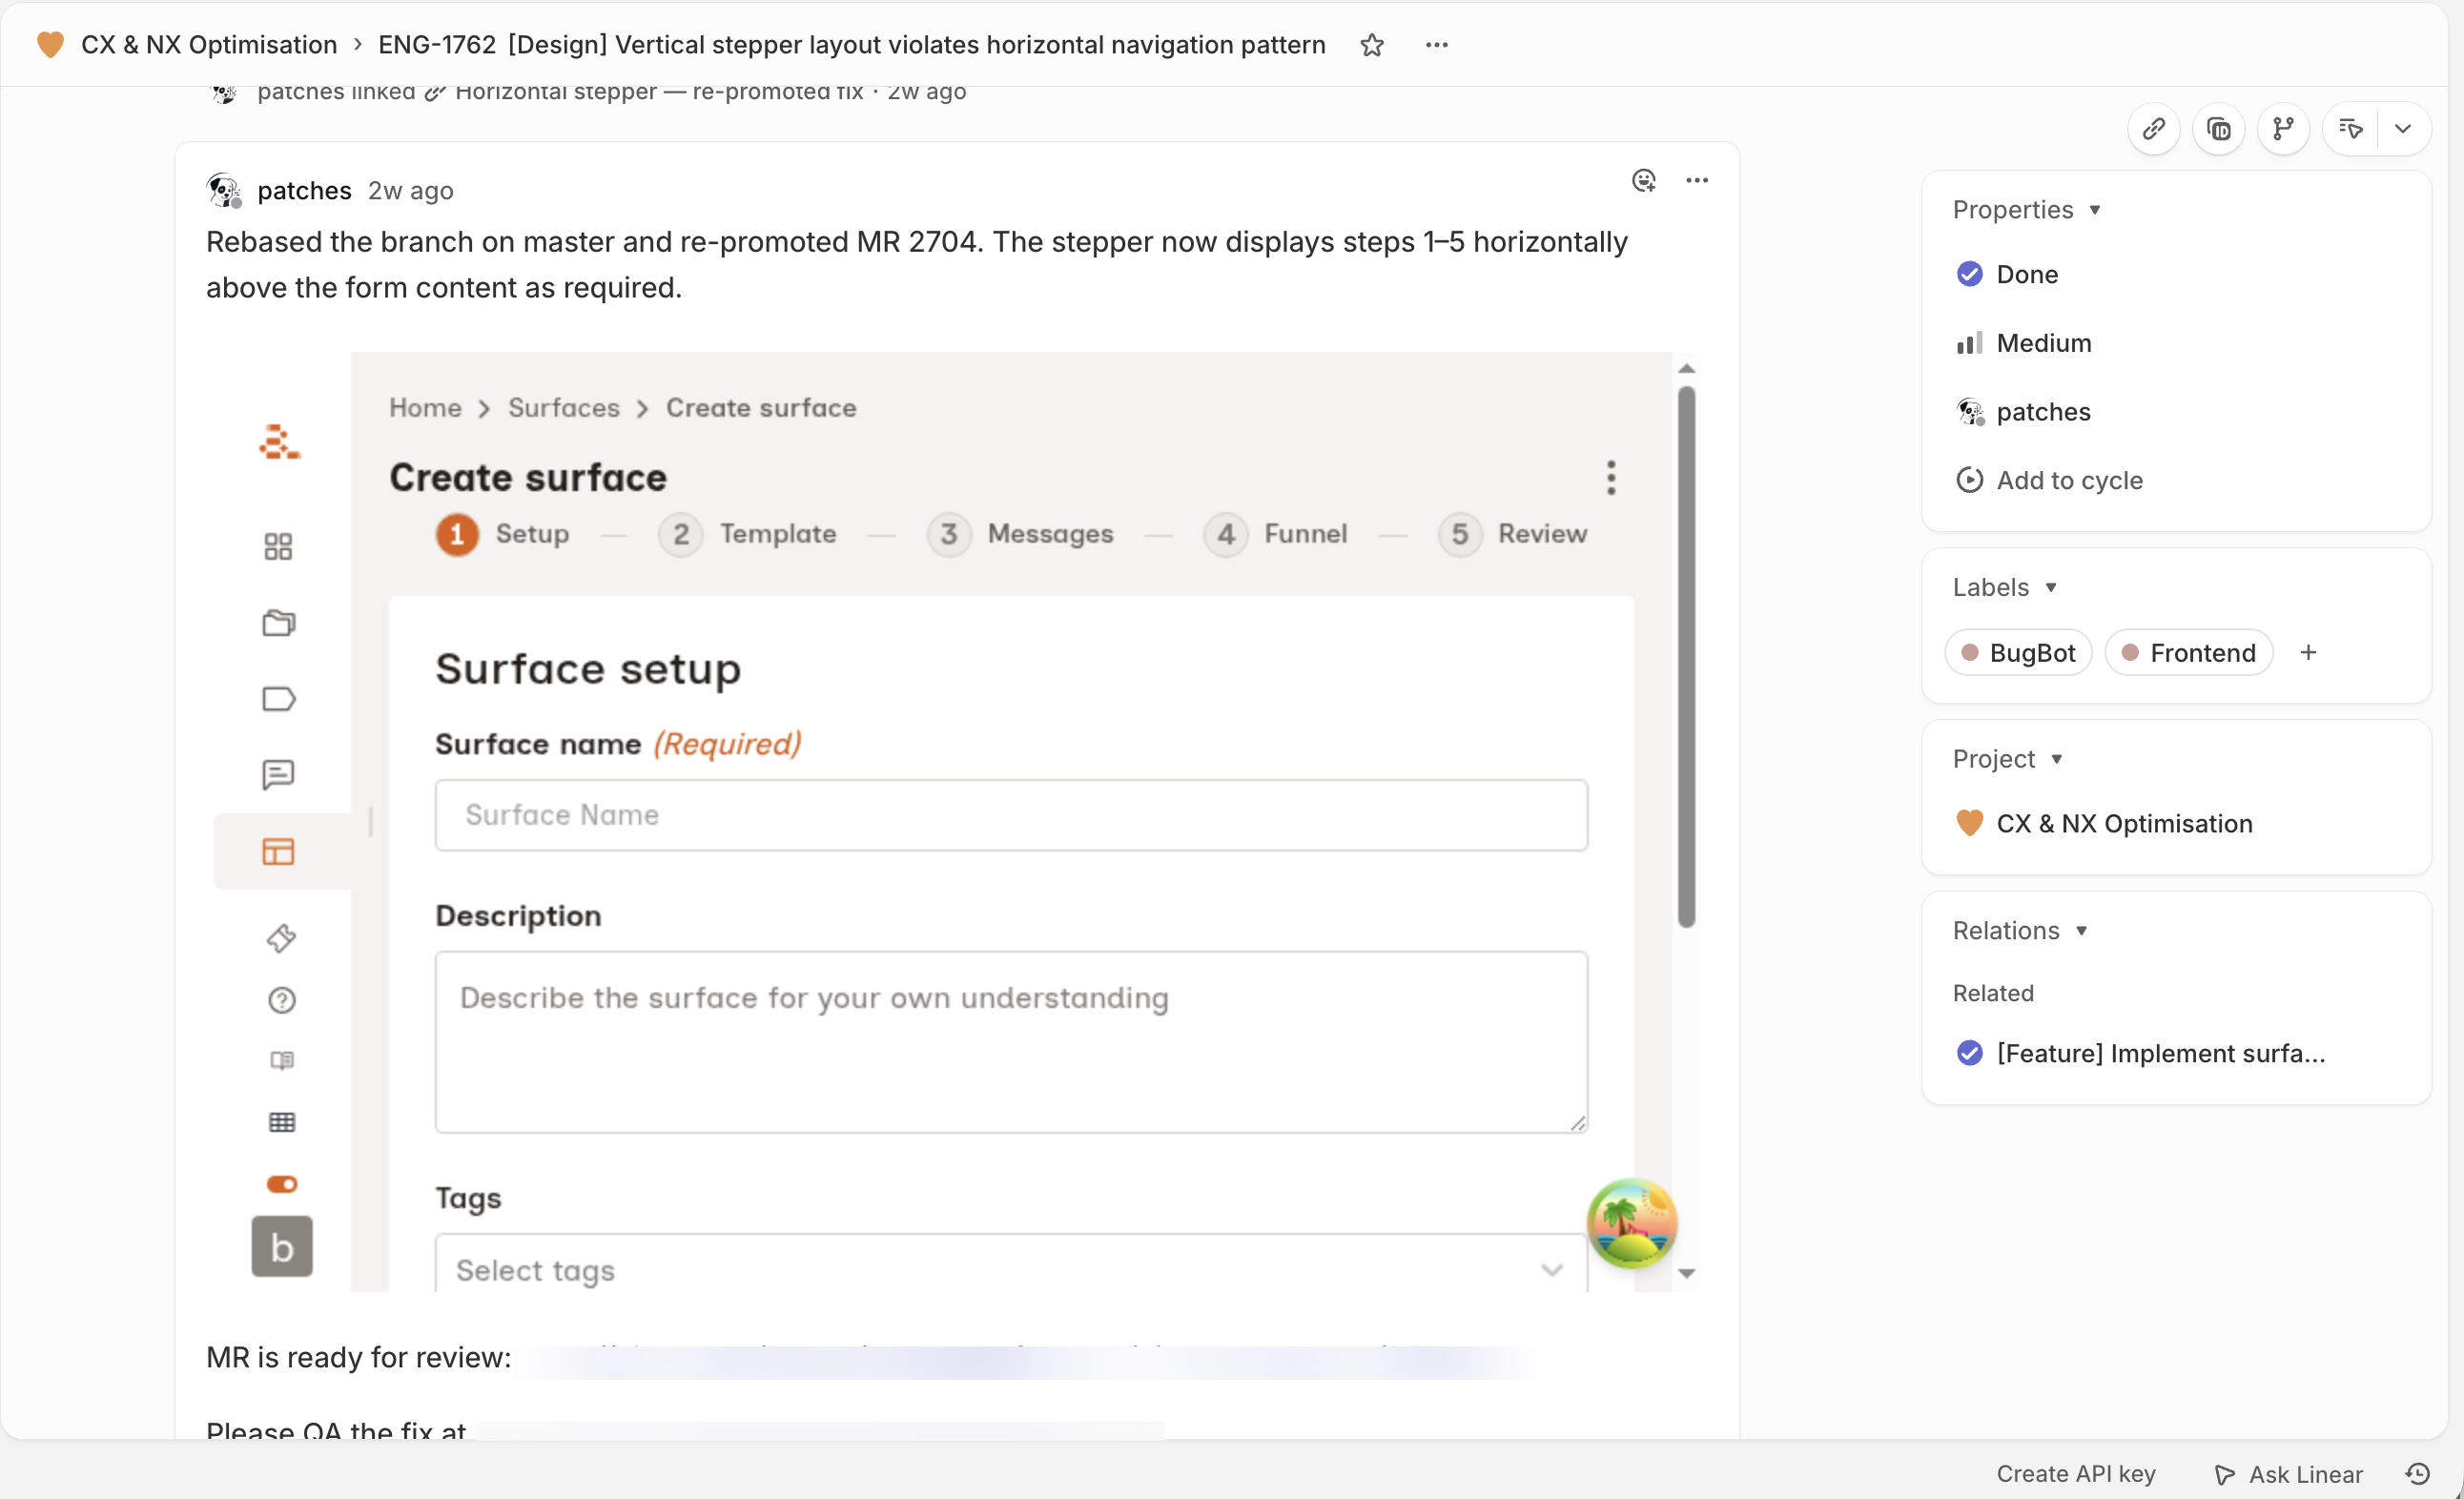Click the dashboard grid icon in screenshot sidebar
Viewport: 2464px width, 1499px height.
click(x=278, y=546)
